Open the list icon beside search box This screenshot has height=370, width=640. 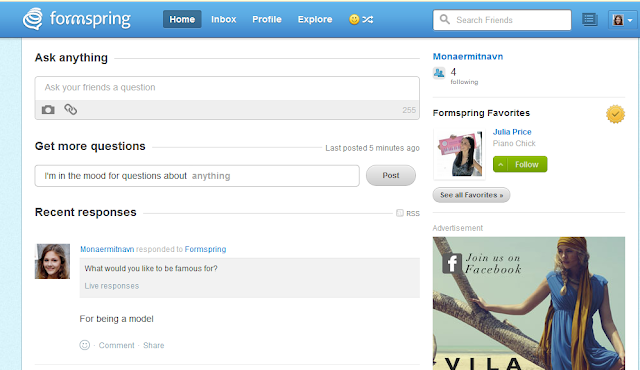589,20
